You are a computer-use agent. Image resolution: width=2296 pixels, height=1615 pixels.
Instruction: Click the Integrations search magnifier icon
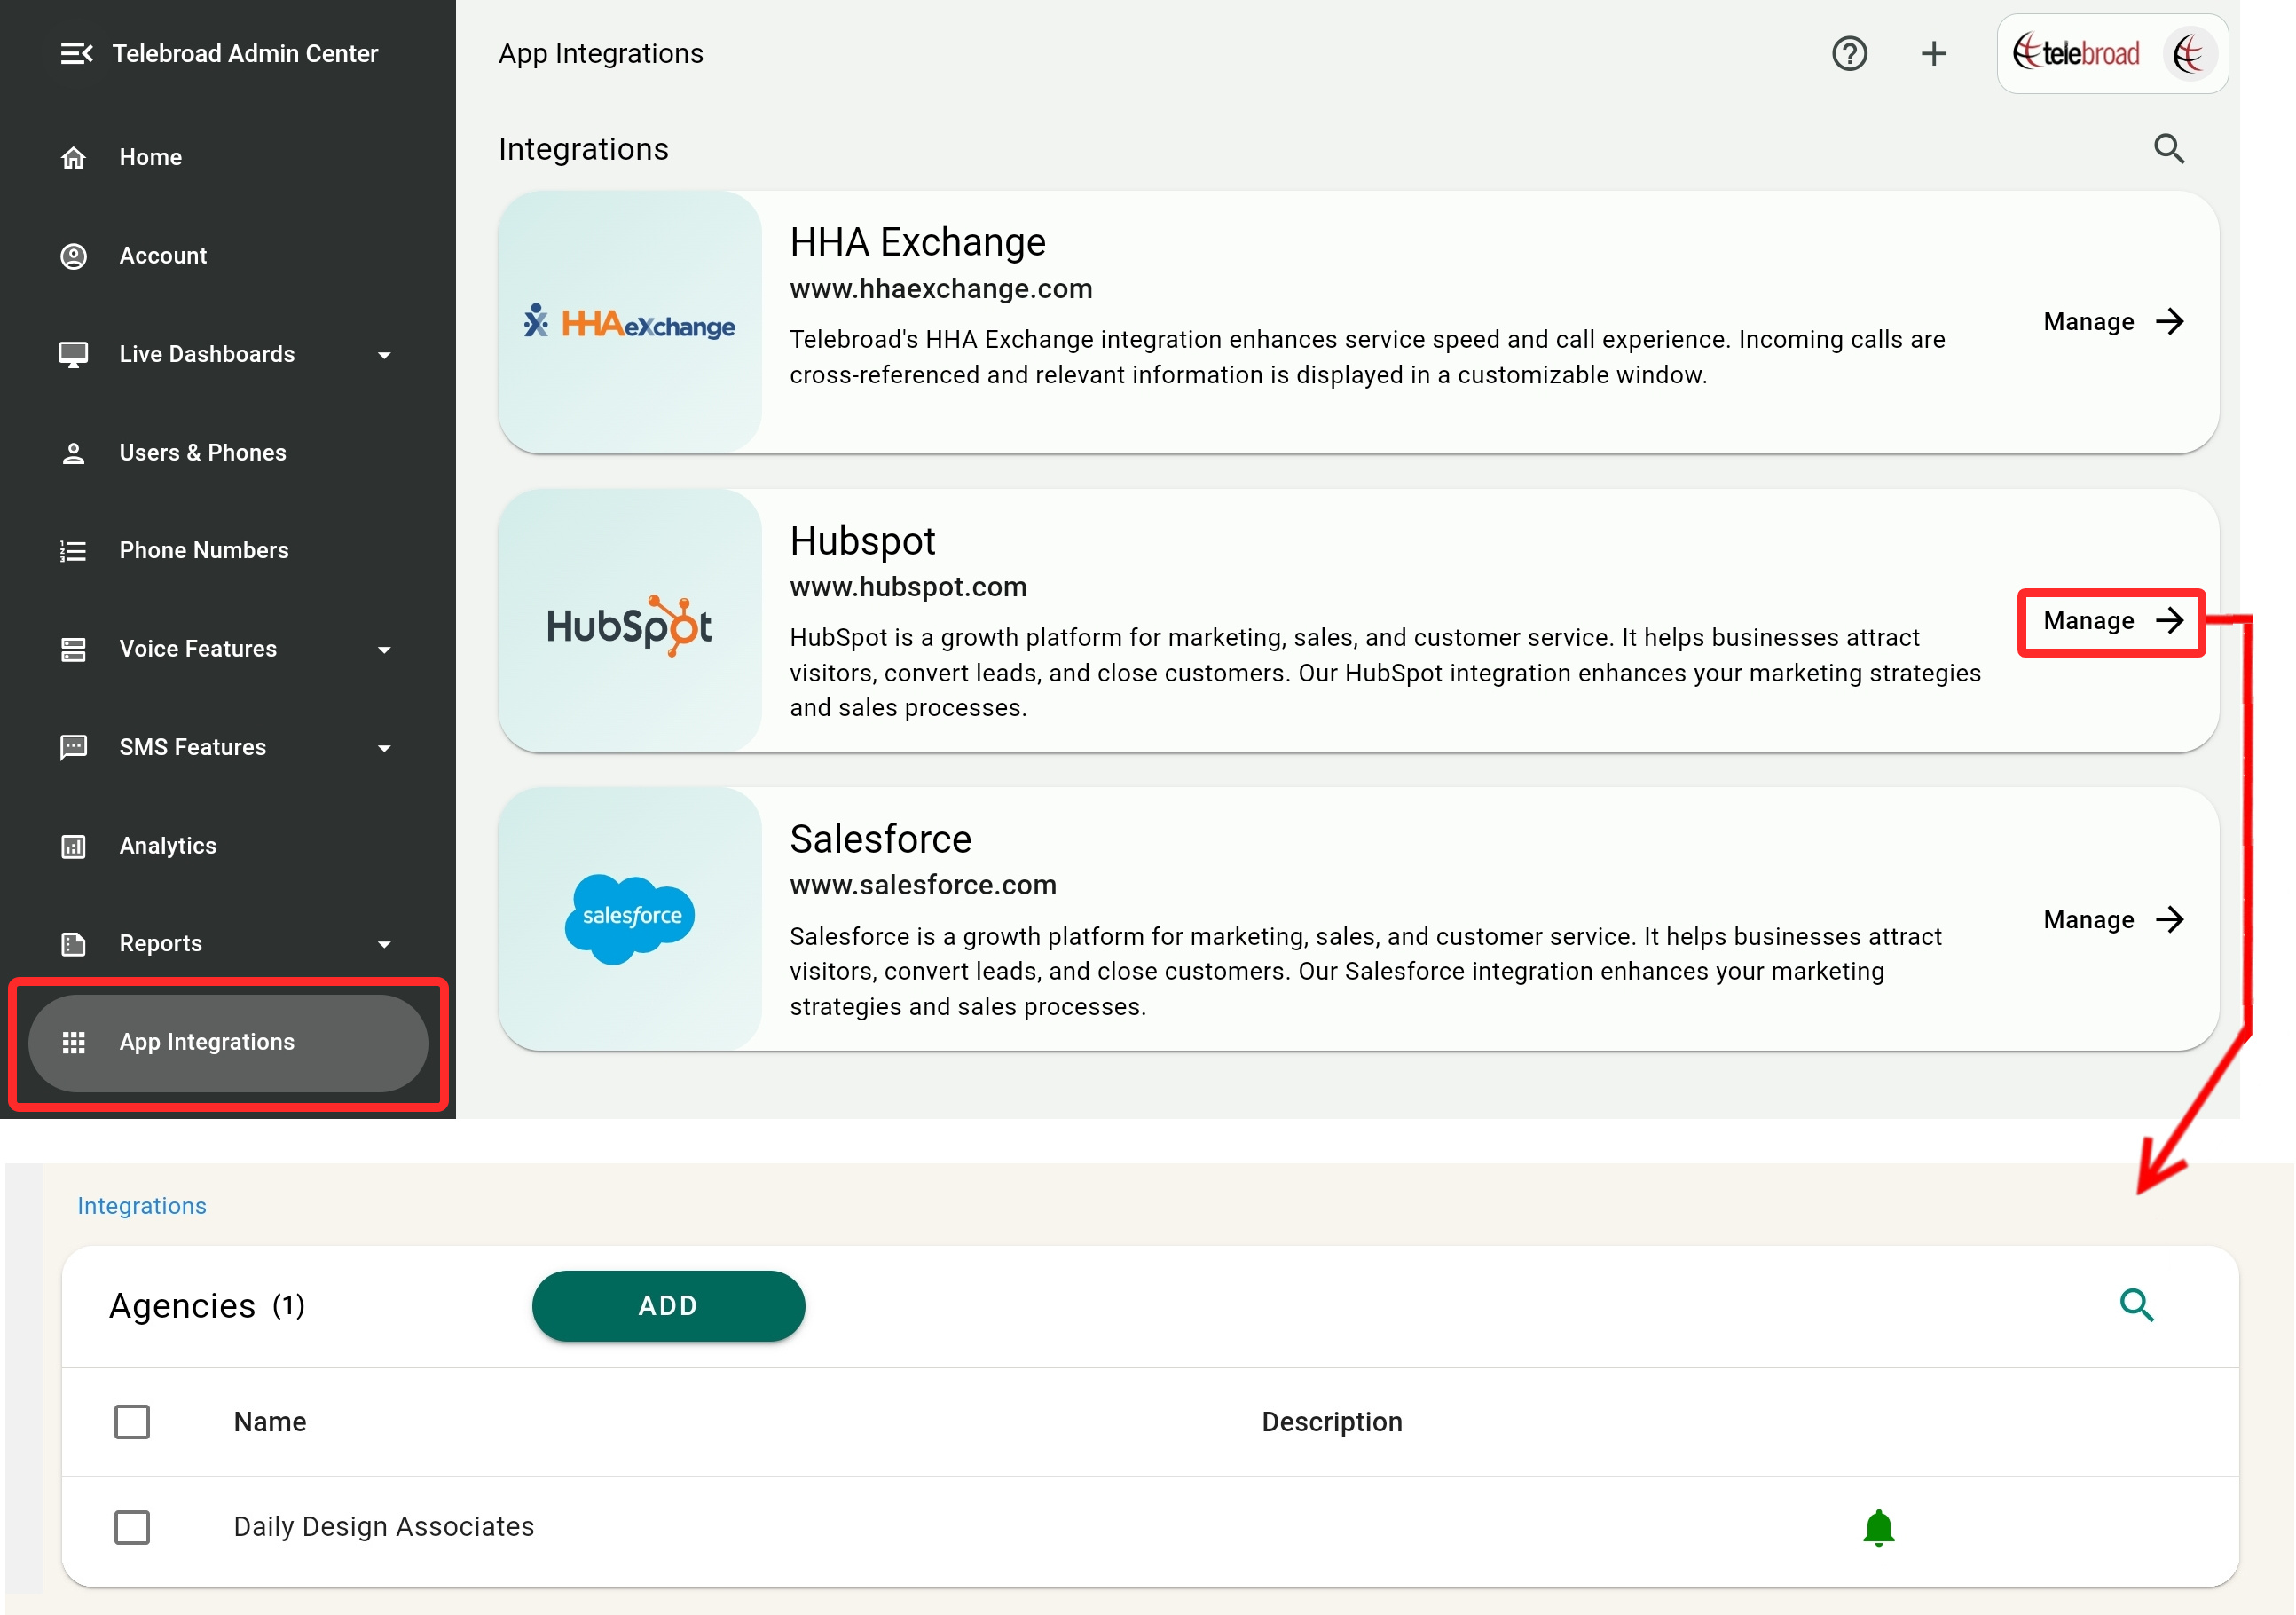coord(2168,149)
